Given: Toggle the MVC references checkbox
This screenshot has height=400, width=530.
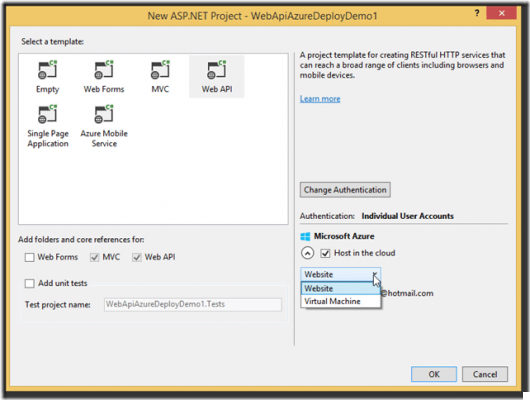Looking at the screenshot, I should pos(94,258).
